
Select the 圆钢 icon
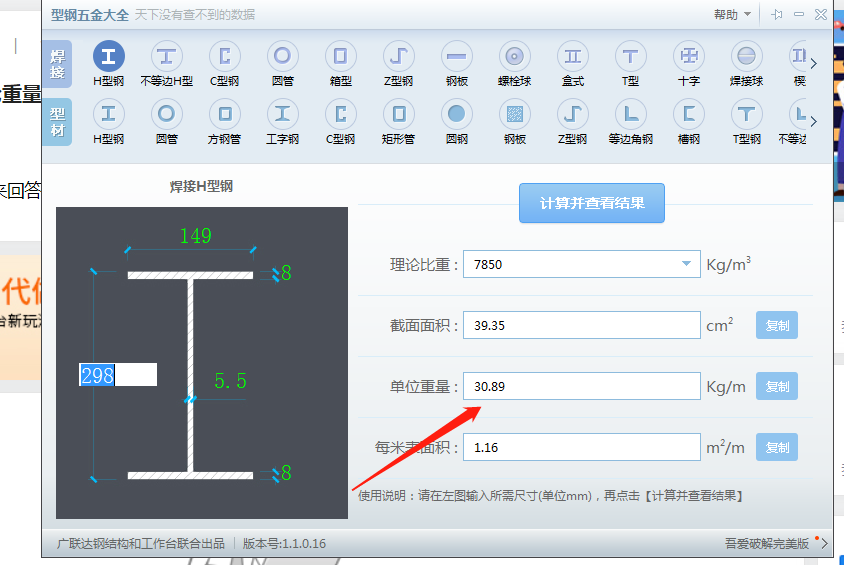point(456,114)
